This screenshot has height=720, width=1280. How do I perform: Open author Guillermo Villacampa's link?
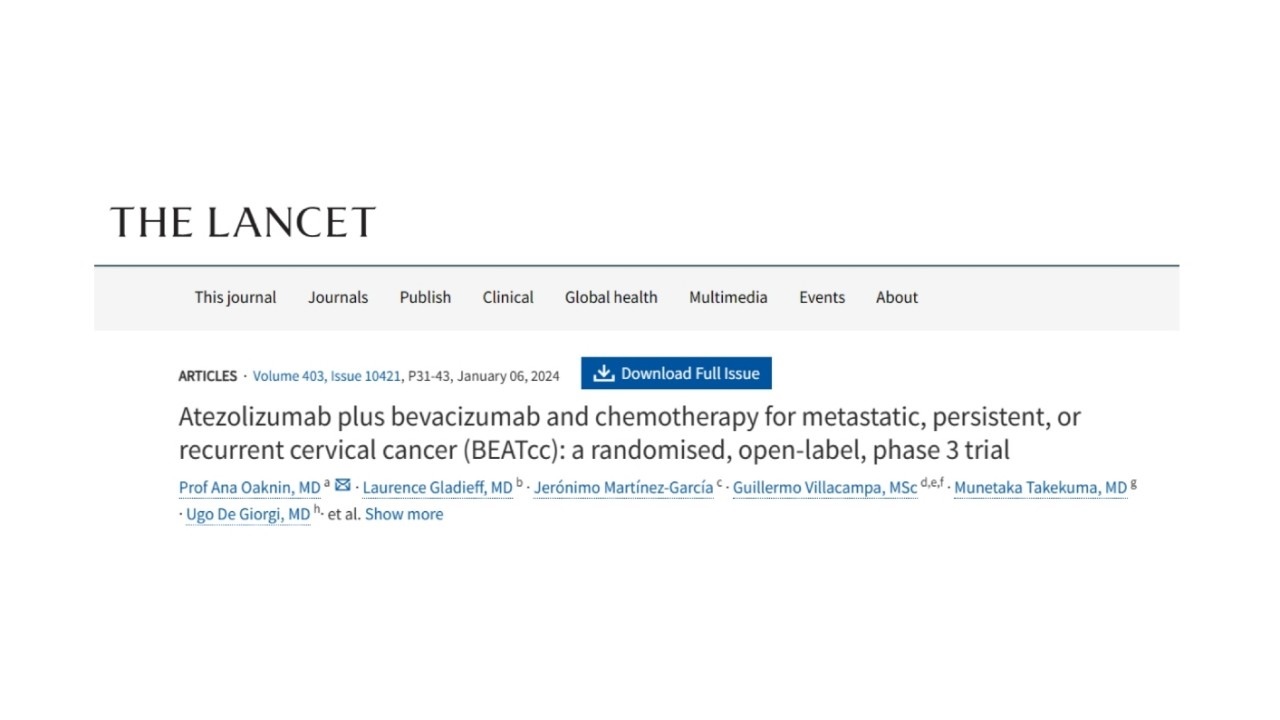[x=825, y=488]
